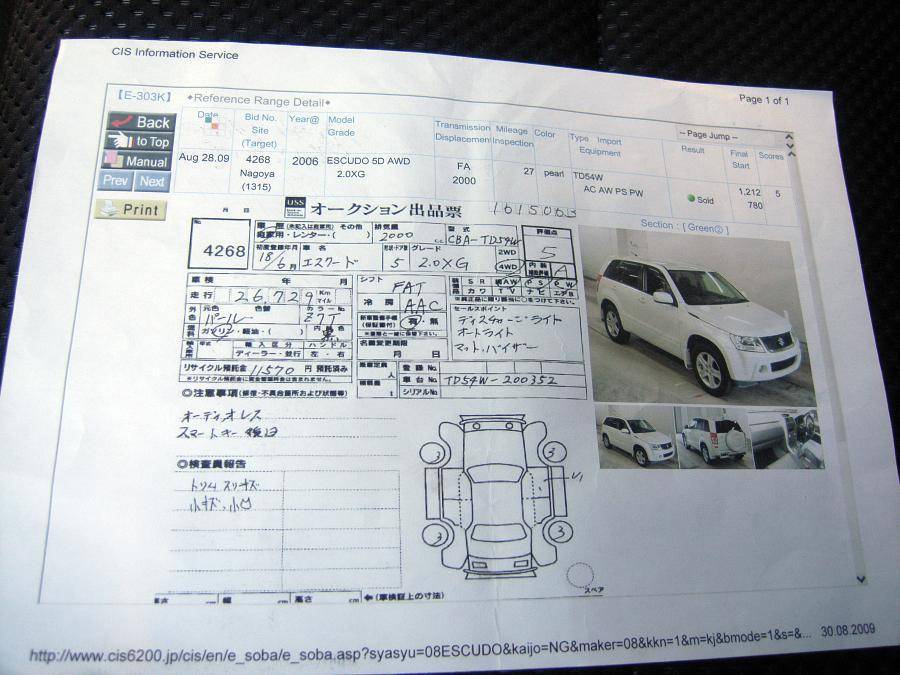Click the date 30.08.2009 in footer
Screen dimensions: 900x675
click(x=847, y=630)
